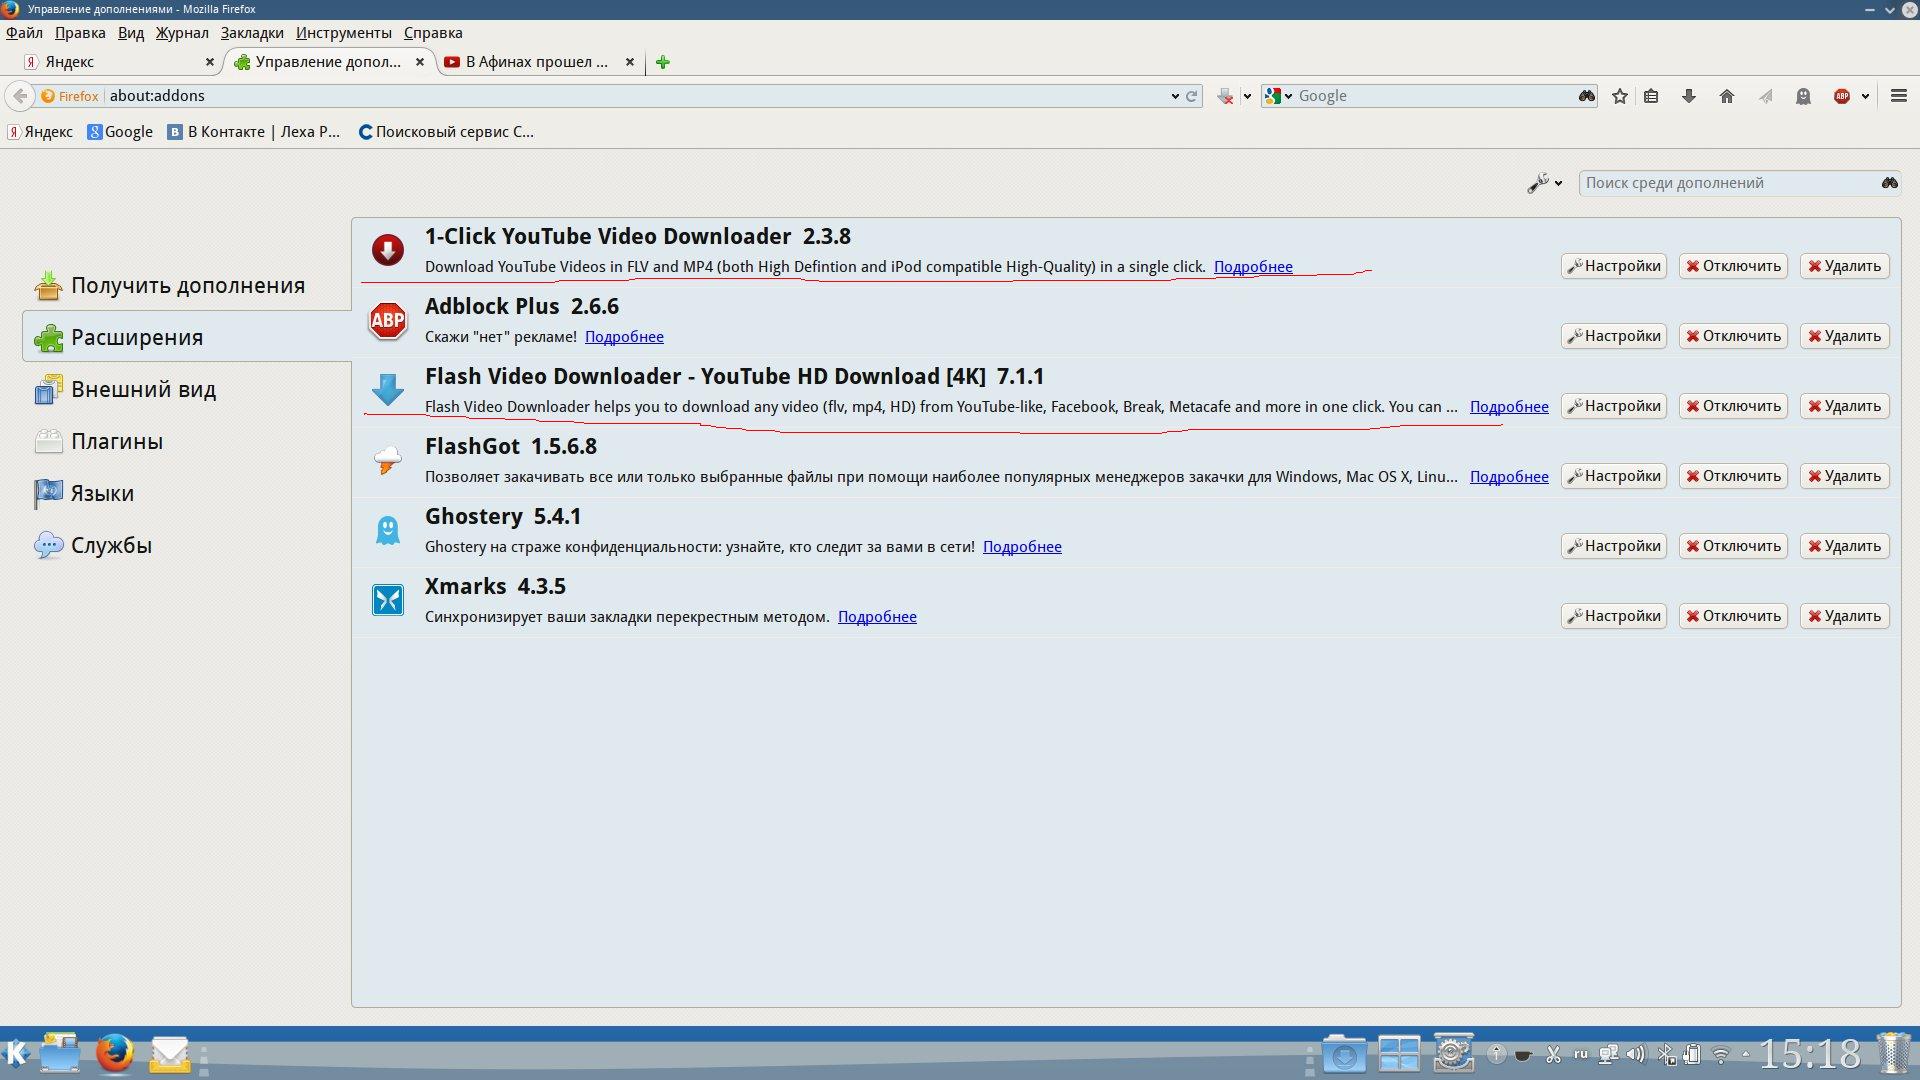Open the search engine selector dropdown

point(1278,96)
